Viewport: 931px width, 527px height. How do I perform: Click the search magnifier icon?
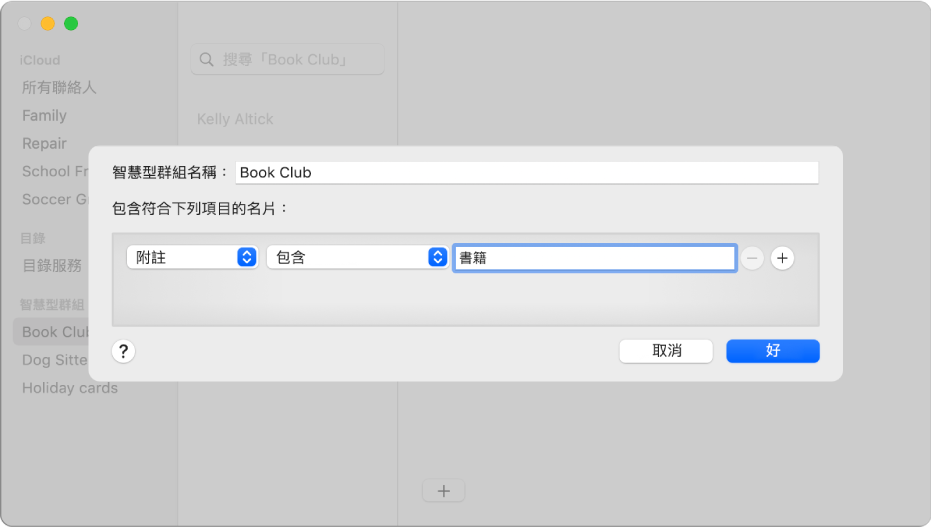[206, 59]
